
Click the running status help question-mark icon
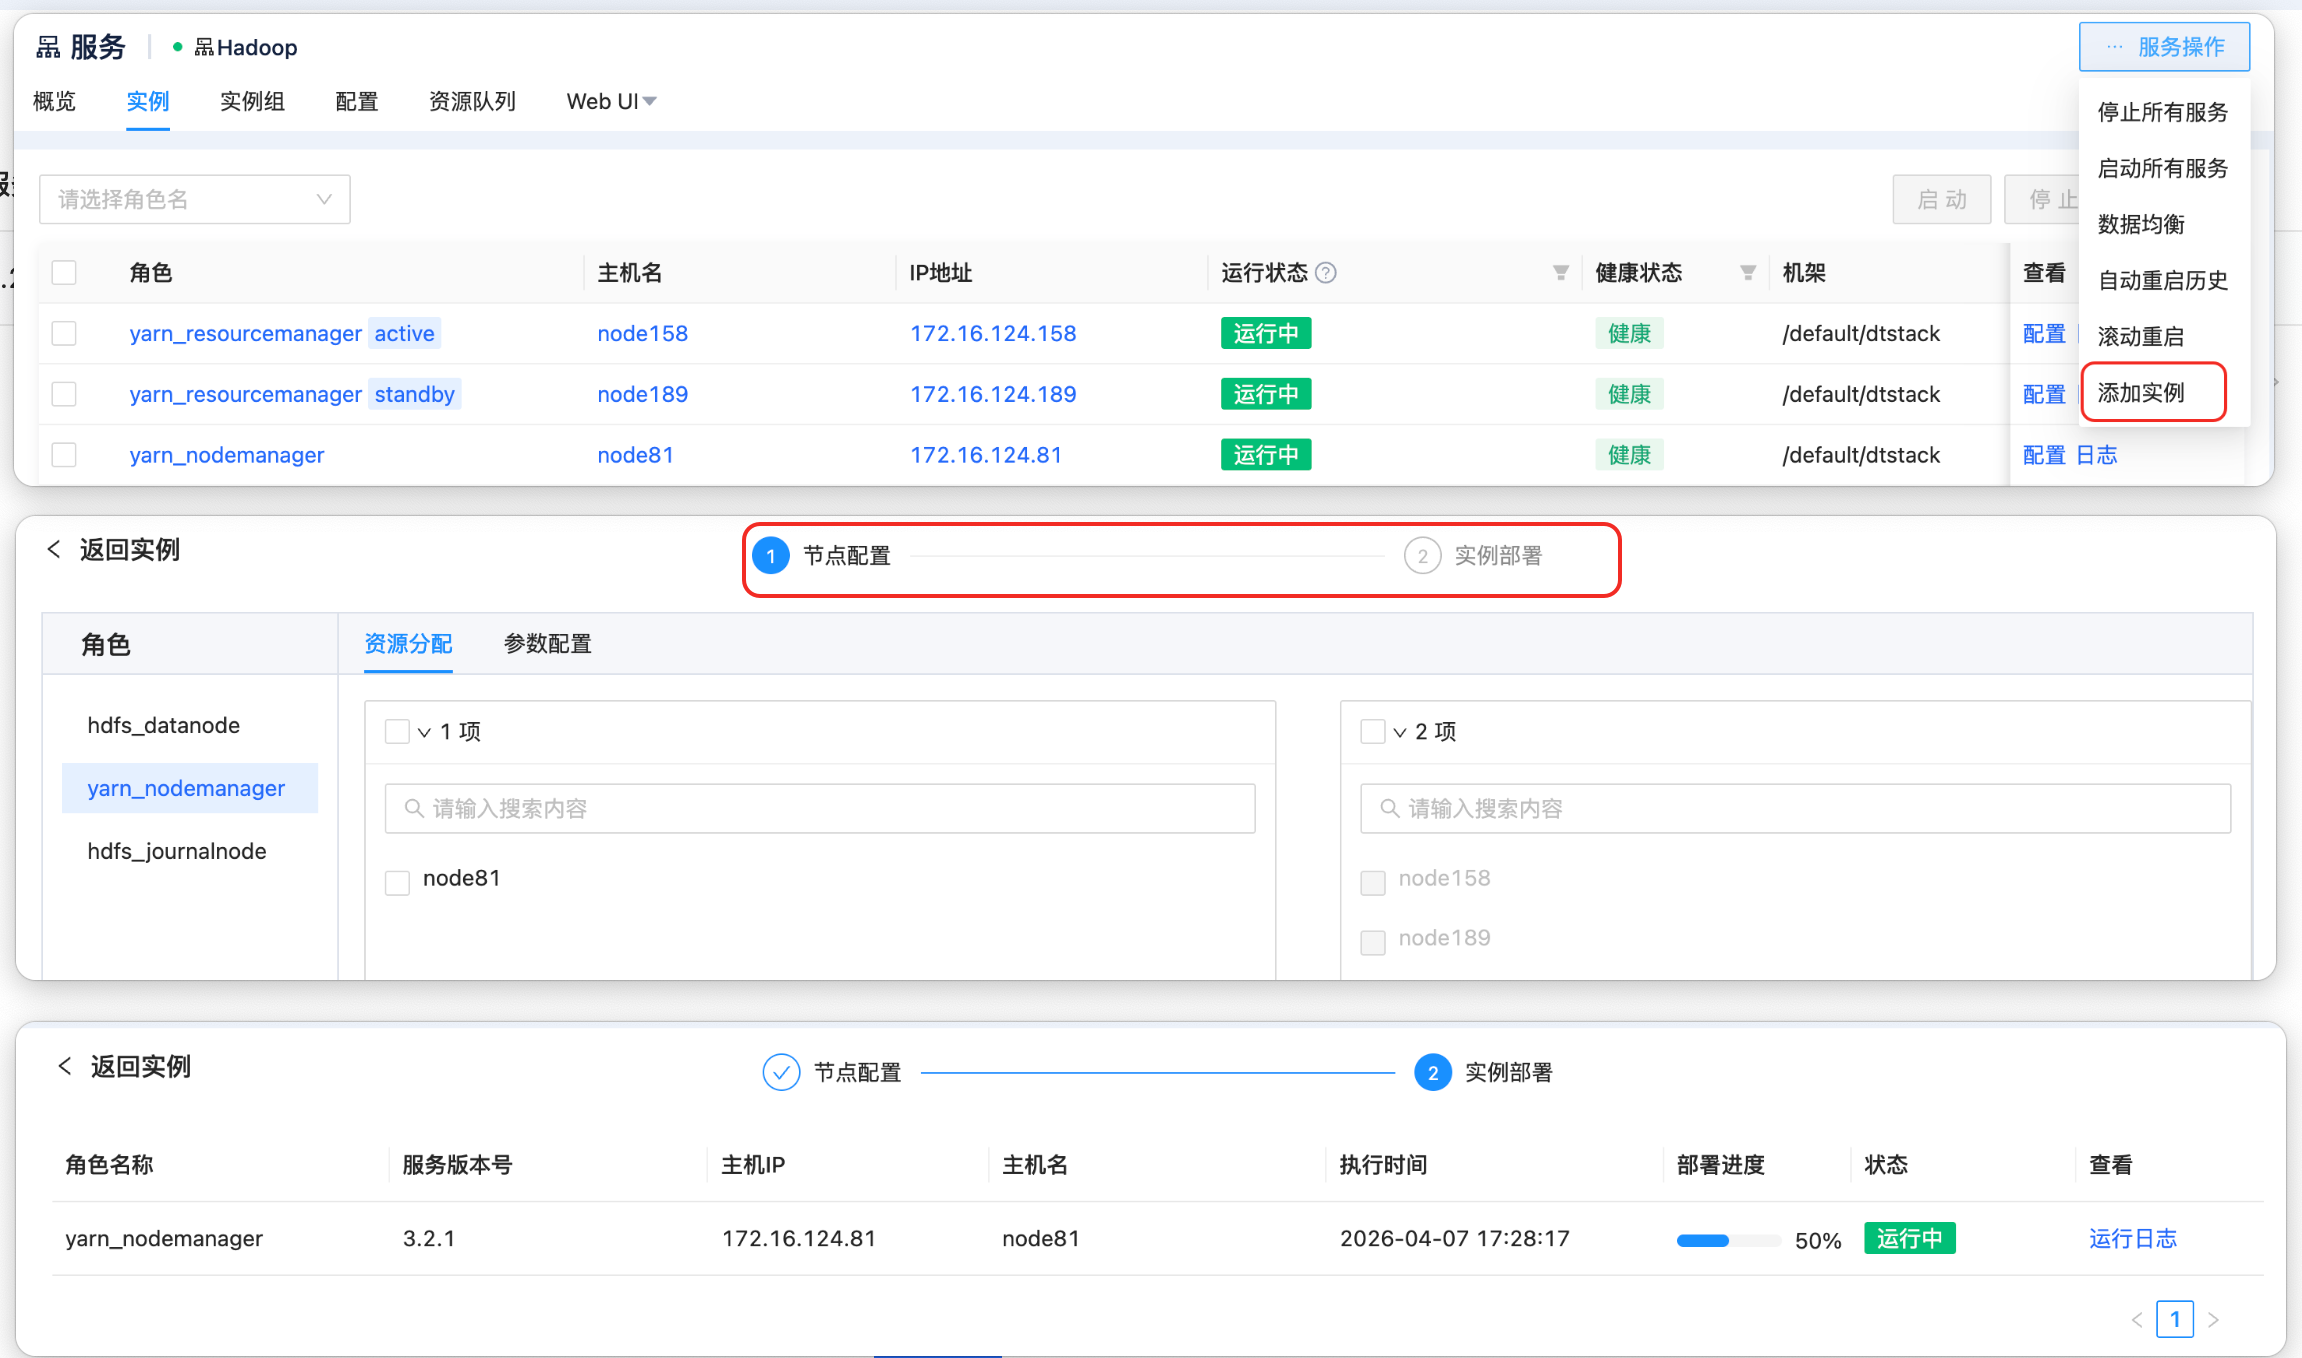coord(1326,273)
